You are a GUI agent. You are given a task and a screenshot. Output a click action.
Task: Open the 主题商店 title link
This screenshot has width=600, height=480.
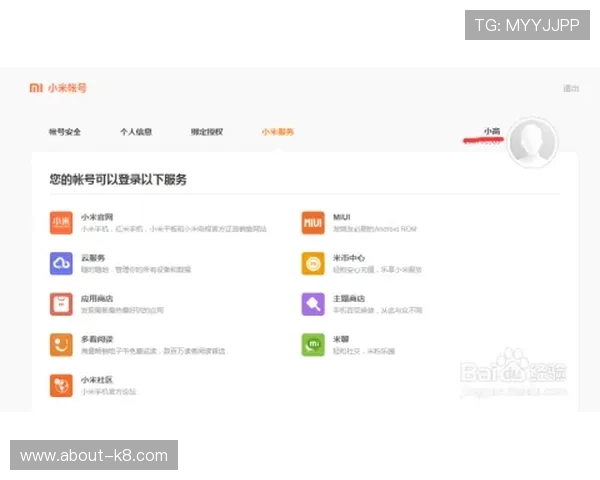coord(349,299)
